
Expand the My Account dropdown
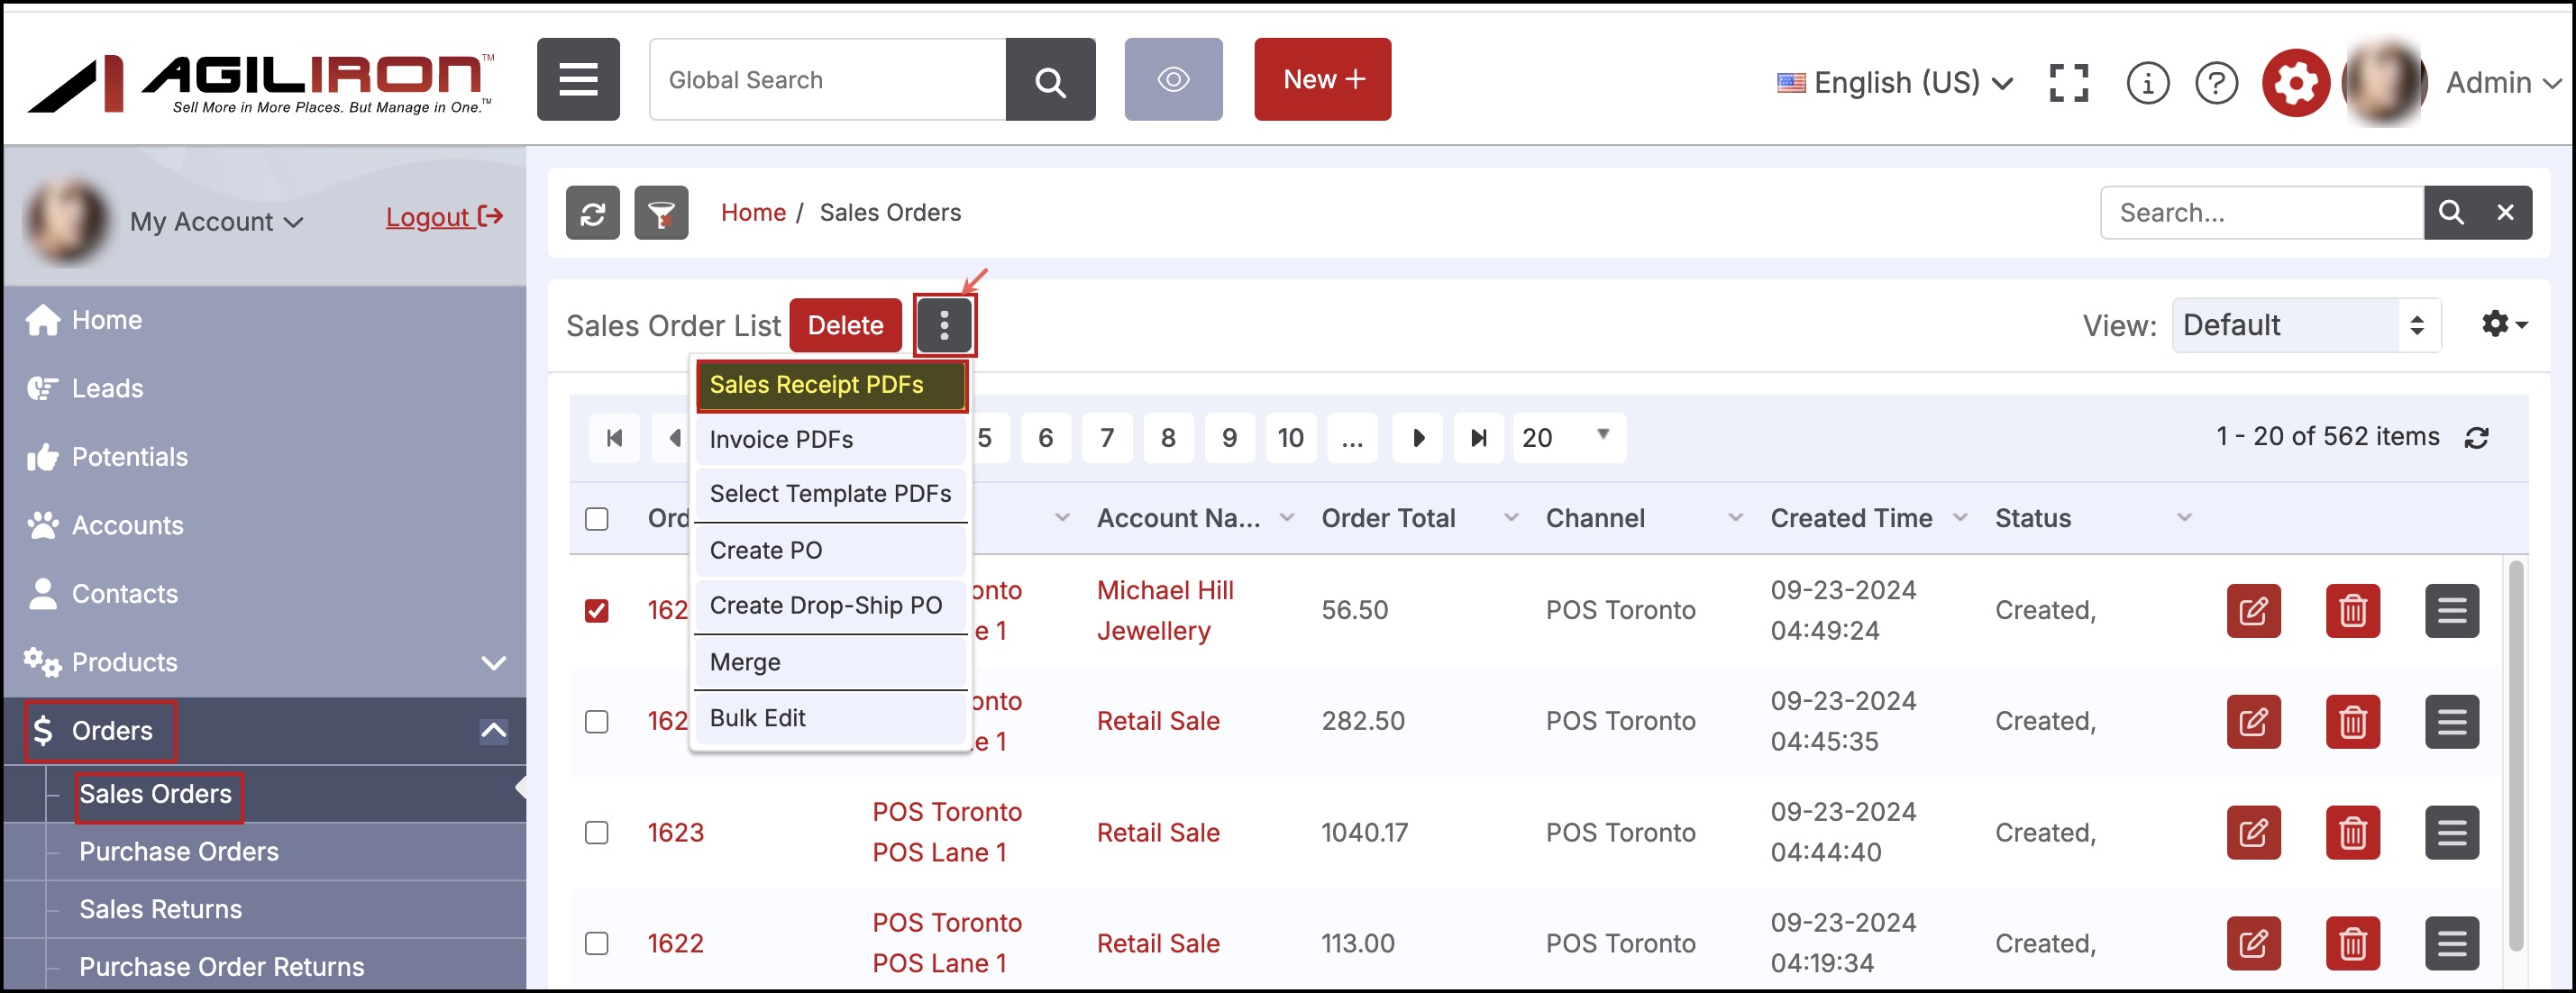tap(216, 222)
